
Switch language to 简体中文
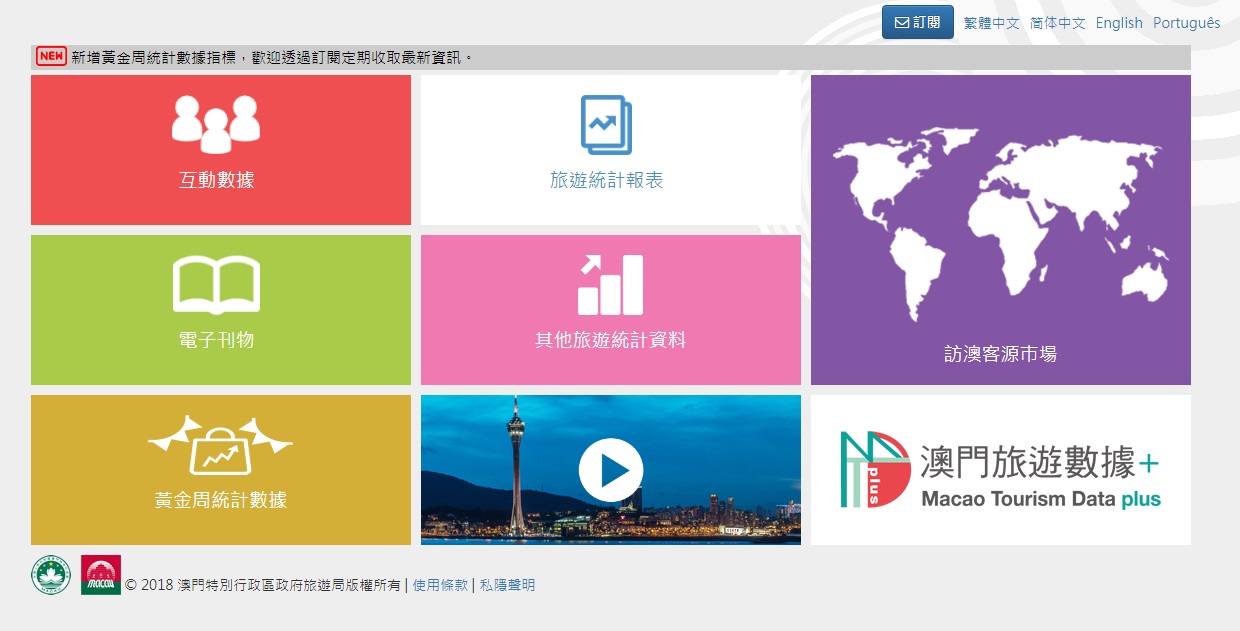[x=1057, y=23]
